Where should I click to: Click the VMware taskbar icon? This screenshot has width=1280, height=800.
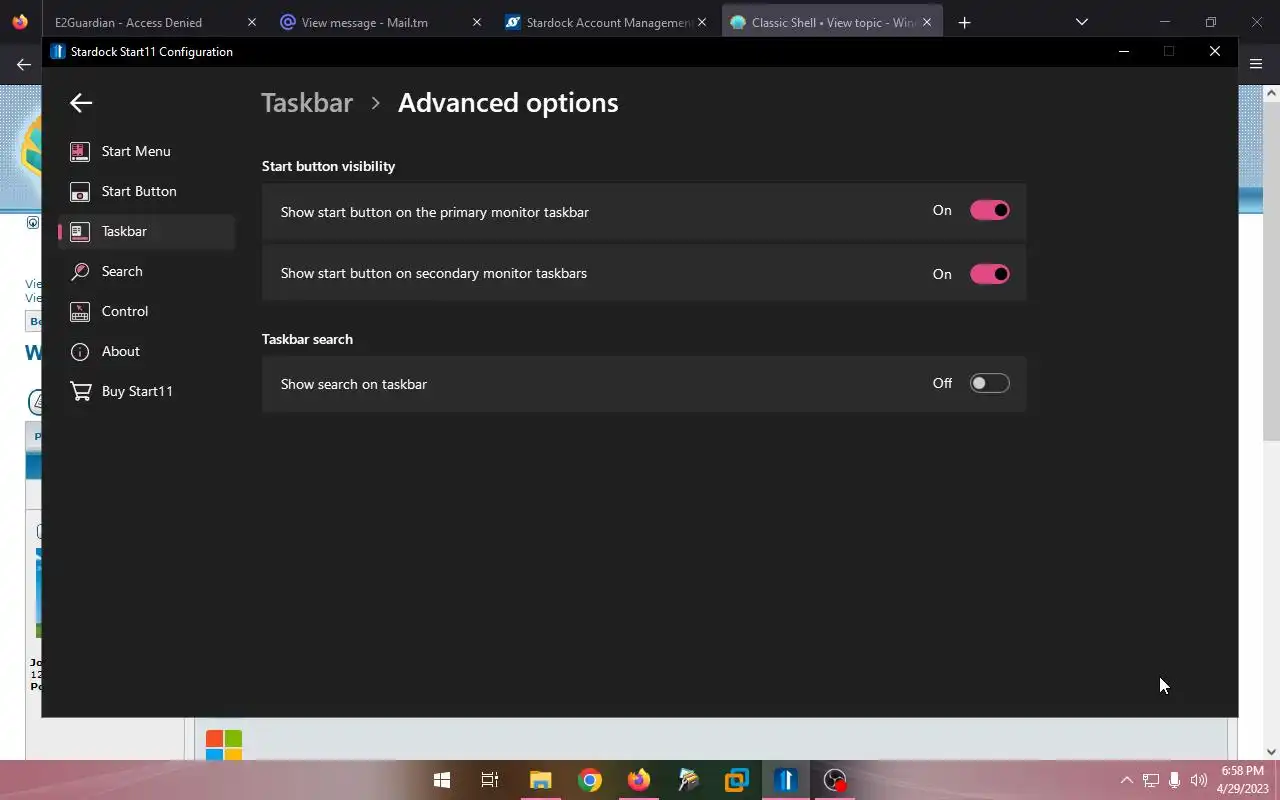(x=737, y=780)
